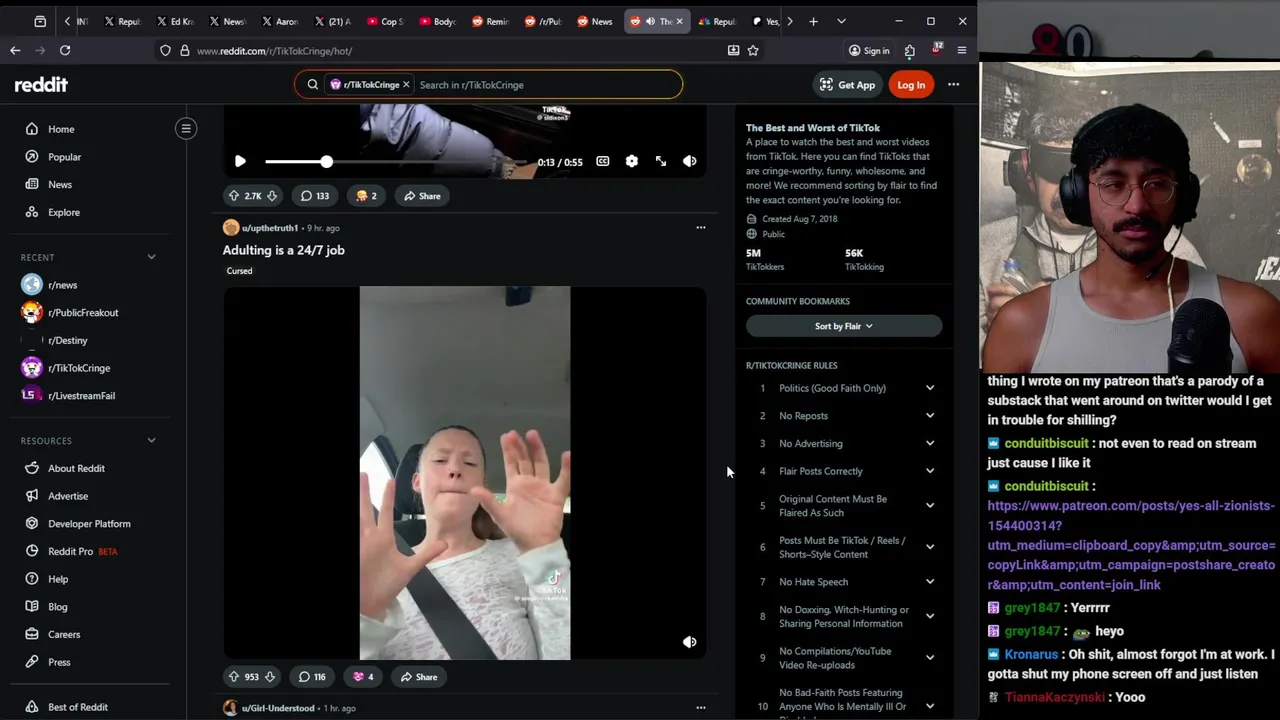
Task: Click the Log In button
Action: [x=911, y=85]
